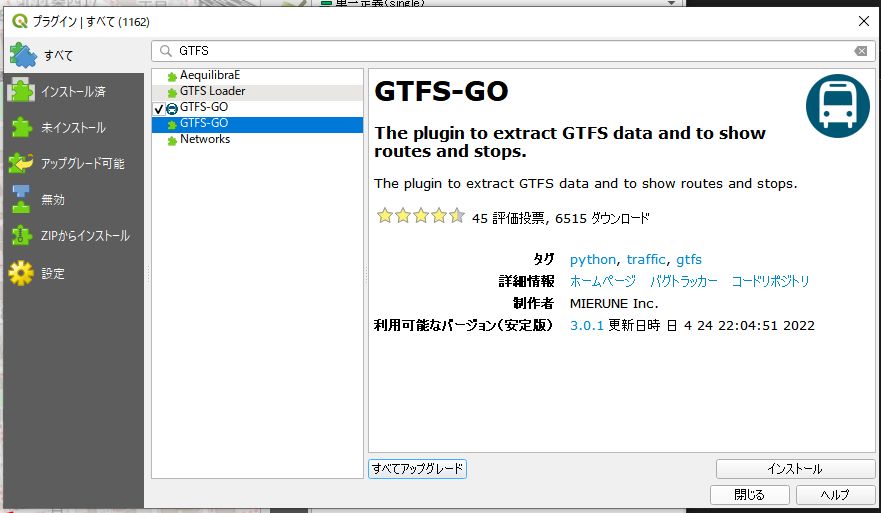
Task: Click the blue puzzle icon for すべて
Action: 22,55
